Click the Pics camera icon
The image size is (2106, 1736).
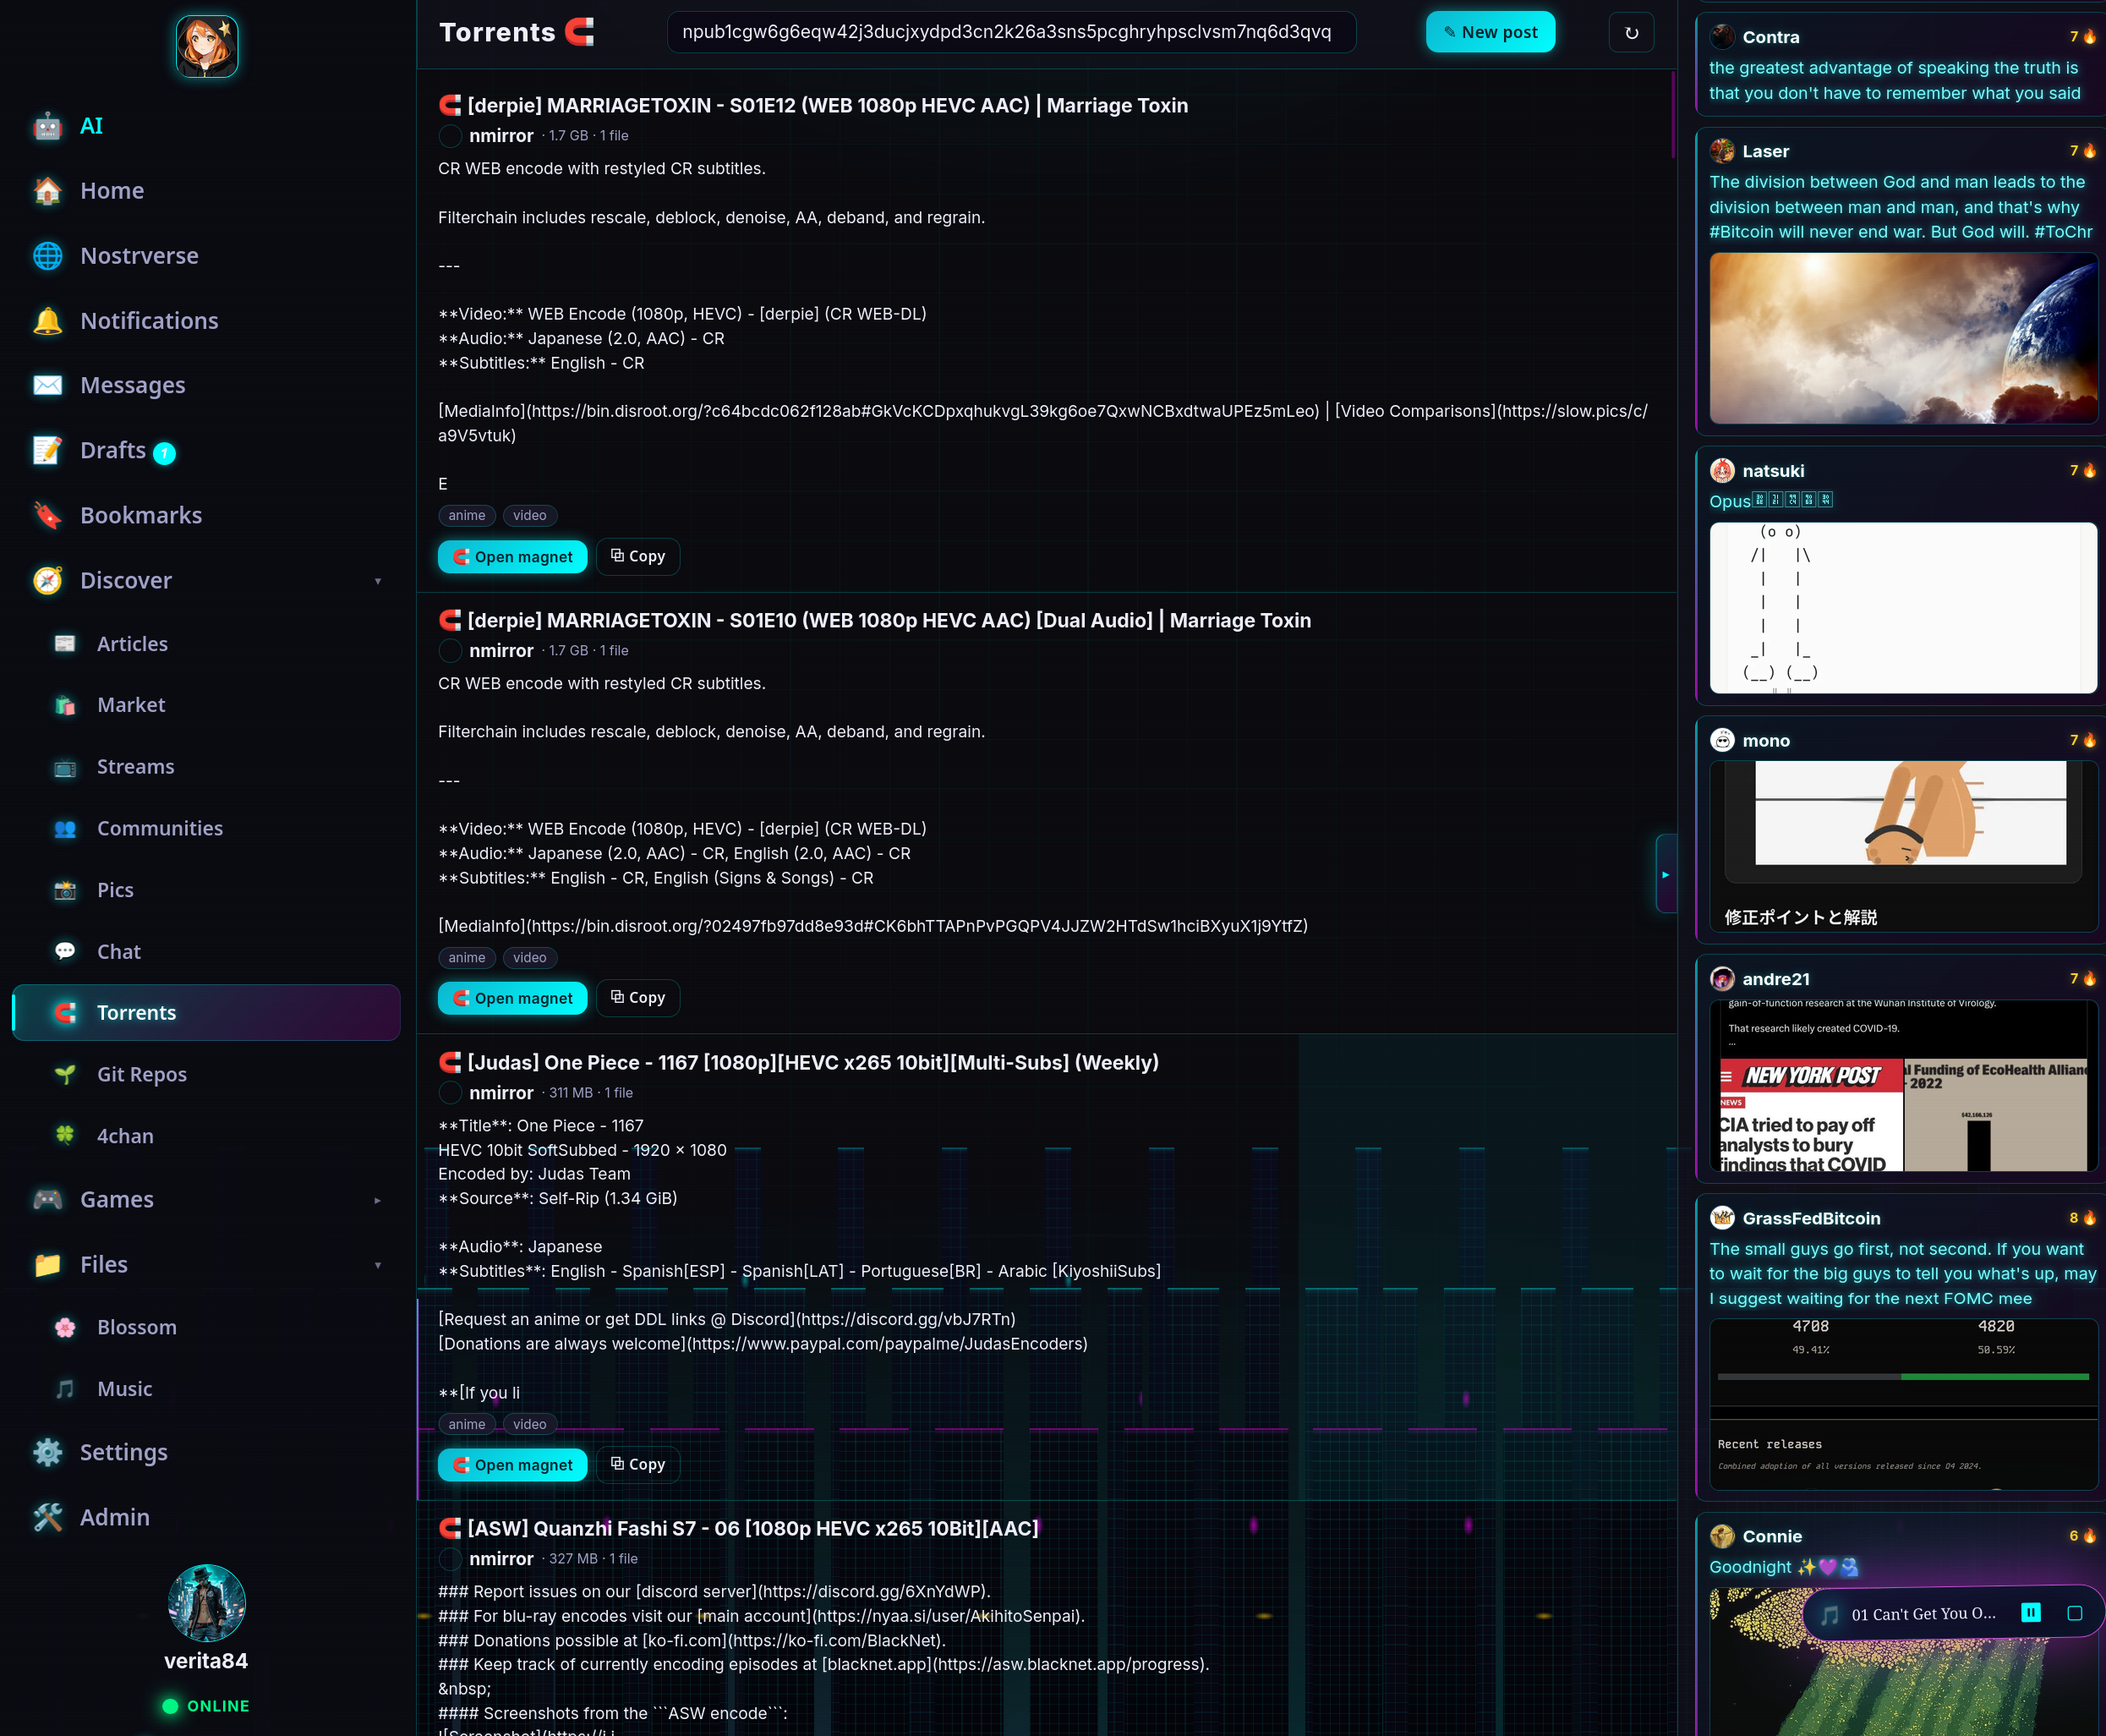coord(65,890)
